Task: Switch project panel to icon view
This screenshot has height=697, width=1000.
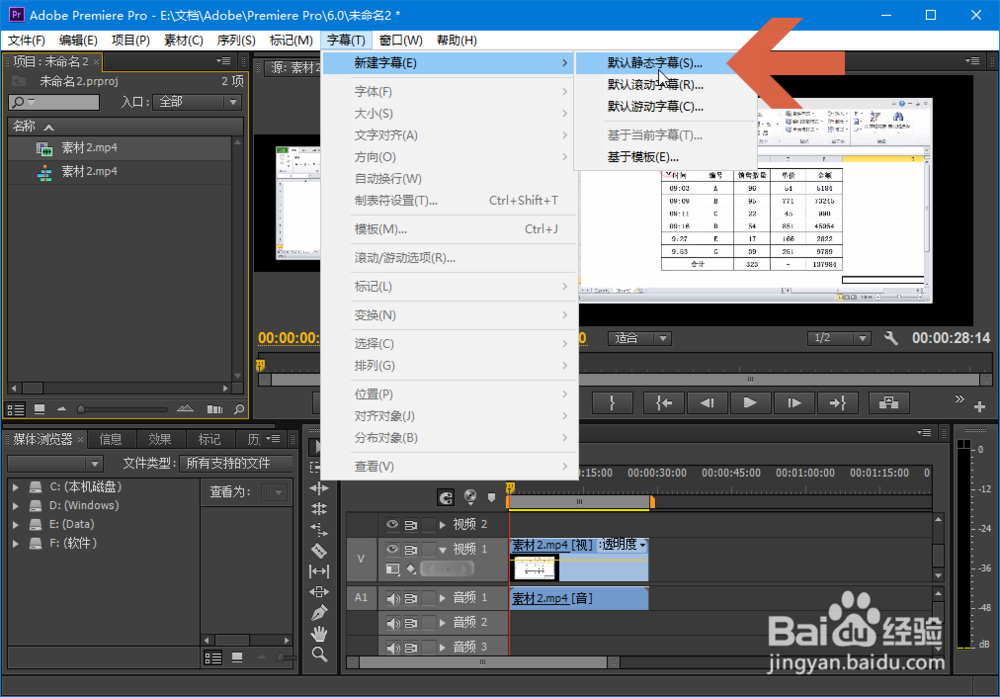Action: 40,409
